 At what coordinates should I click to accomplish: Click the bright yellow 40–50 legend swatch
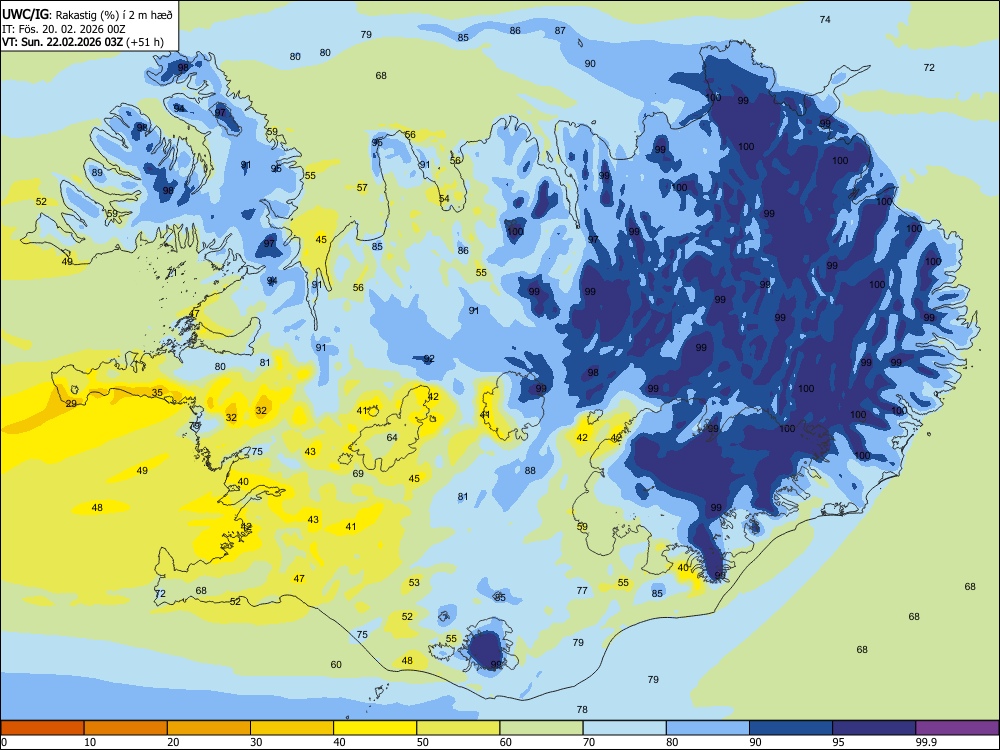(x=375, y=728)
